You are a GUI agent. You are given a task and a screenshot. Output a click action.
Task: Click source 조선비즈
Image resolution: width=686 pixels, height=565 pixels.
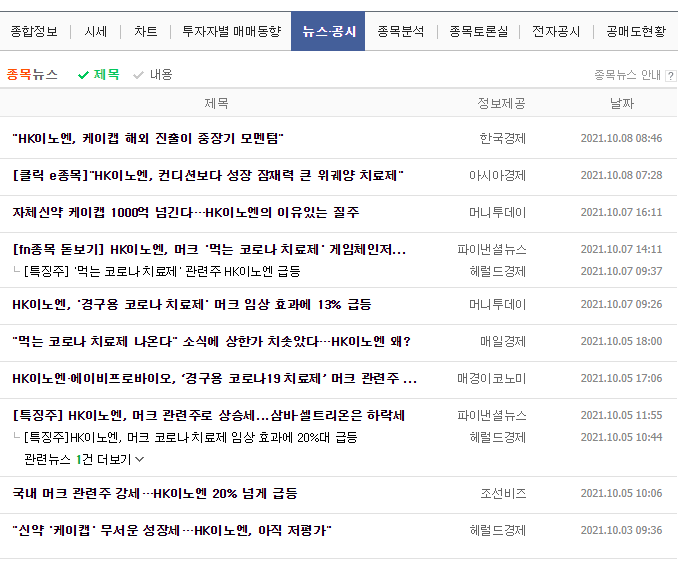coord(503,494)
